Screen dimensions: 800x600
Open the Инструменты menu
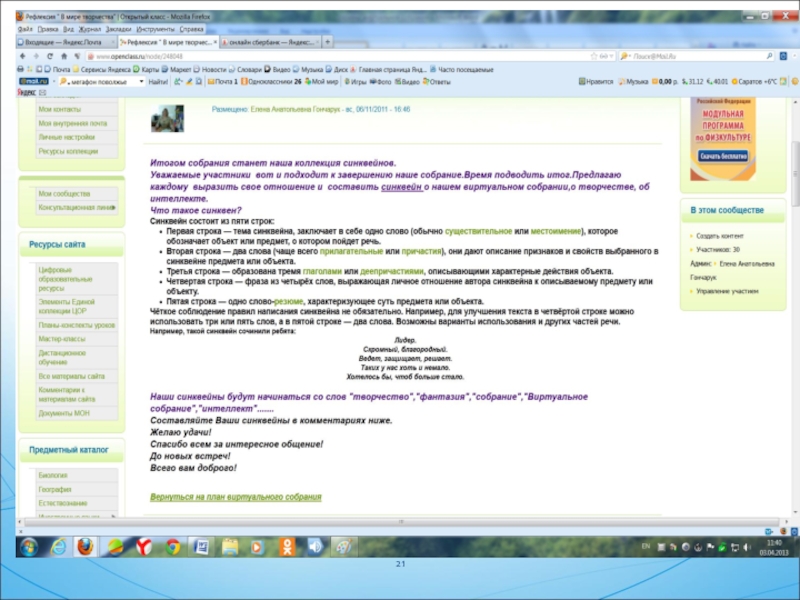[x=155, y=29]
